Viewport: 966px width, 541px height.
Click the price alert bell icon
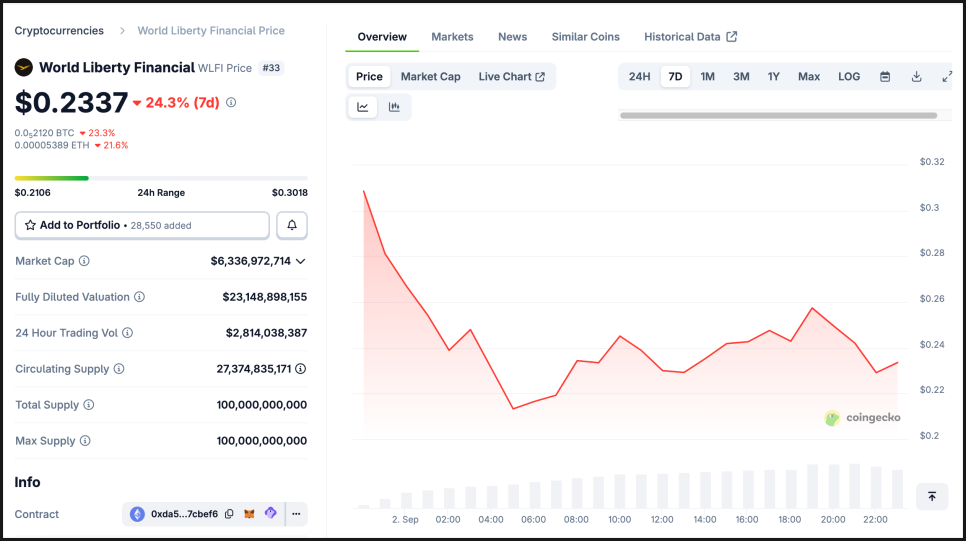pos(292,226)
